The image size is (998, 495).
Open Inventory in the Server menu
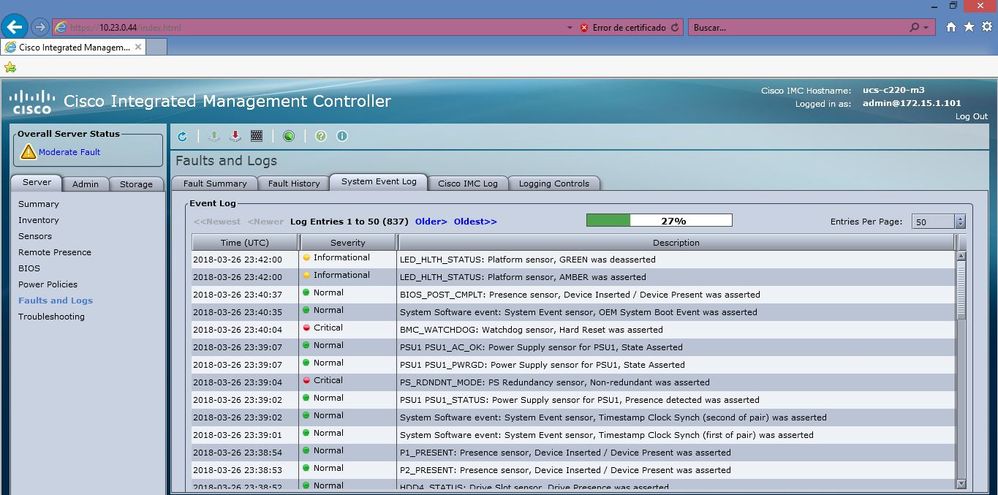coord(38,220)
